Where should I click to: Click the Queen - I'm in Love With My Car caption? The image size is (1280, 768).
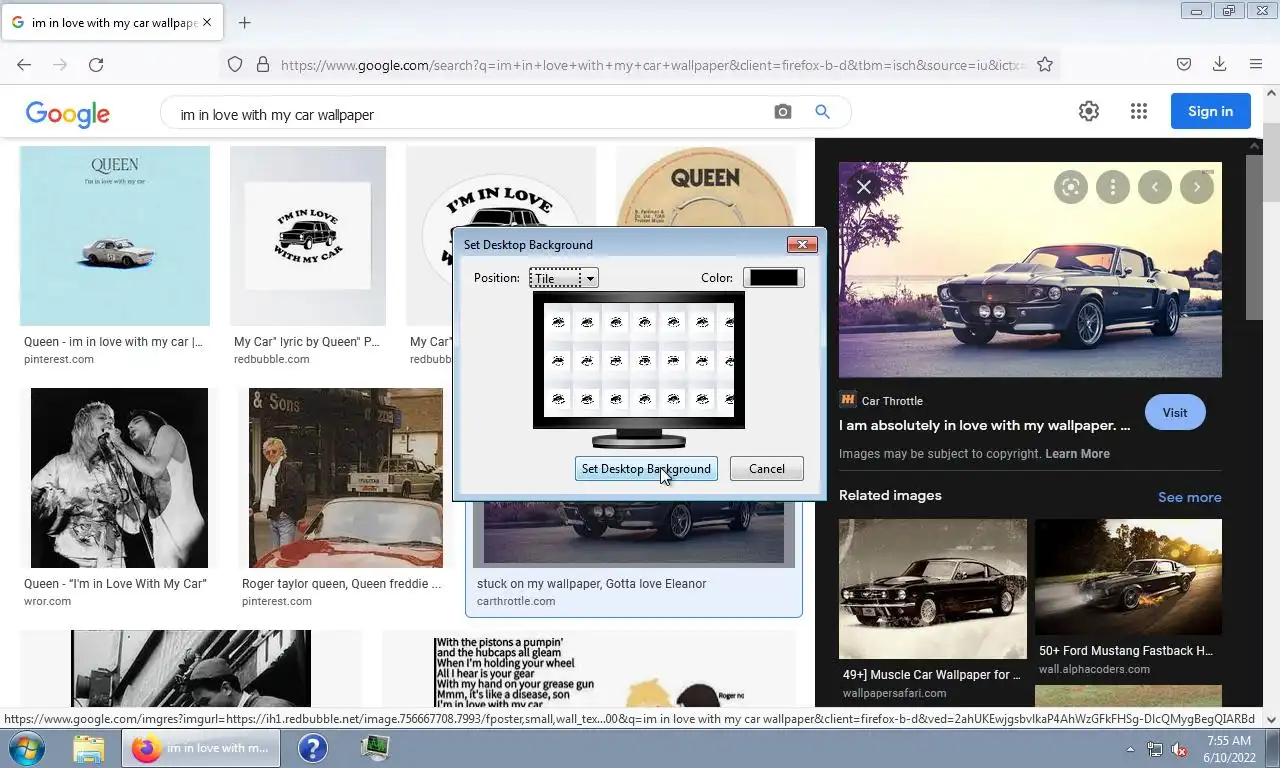pos(115,584)
